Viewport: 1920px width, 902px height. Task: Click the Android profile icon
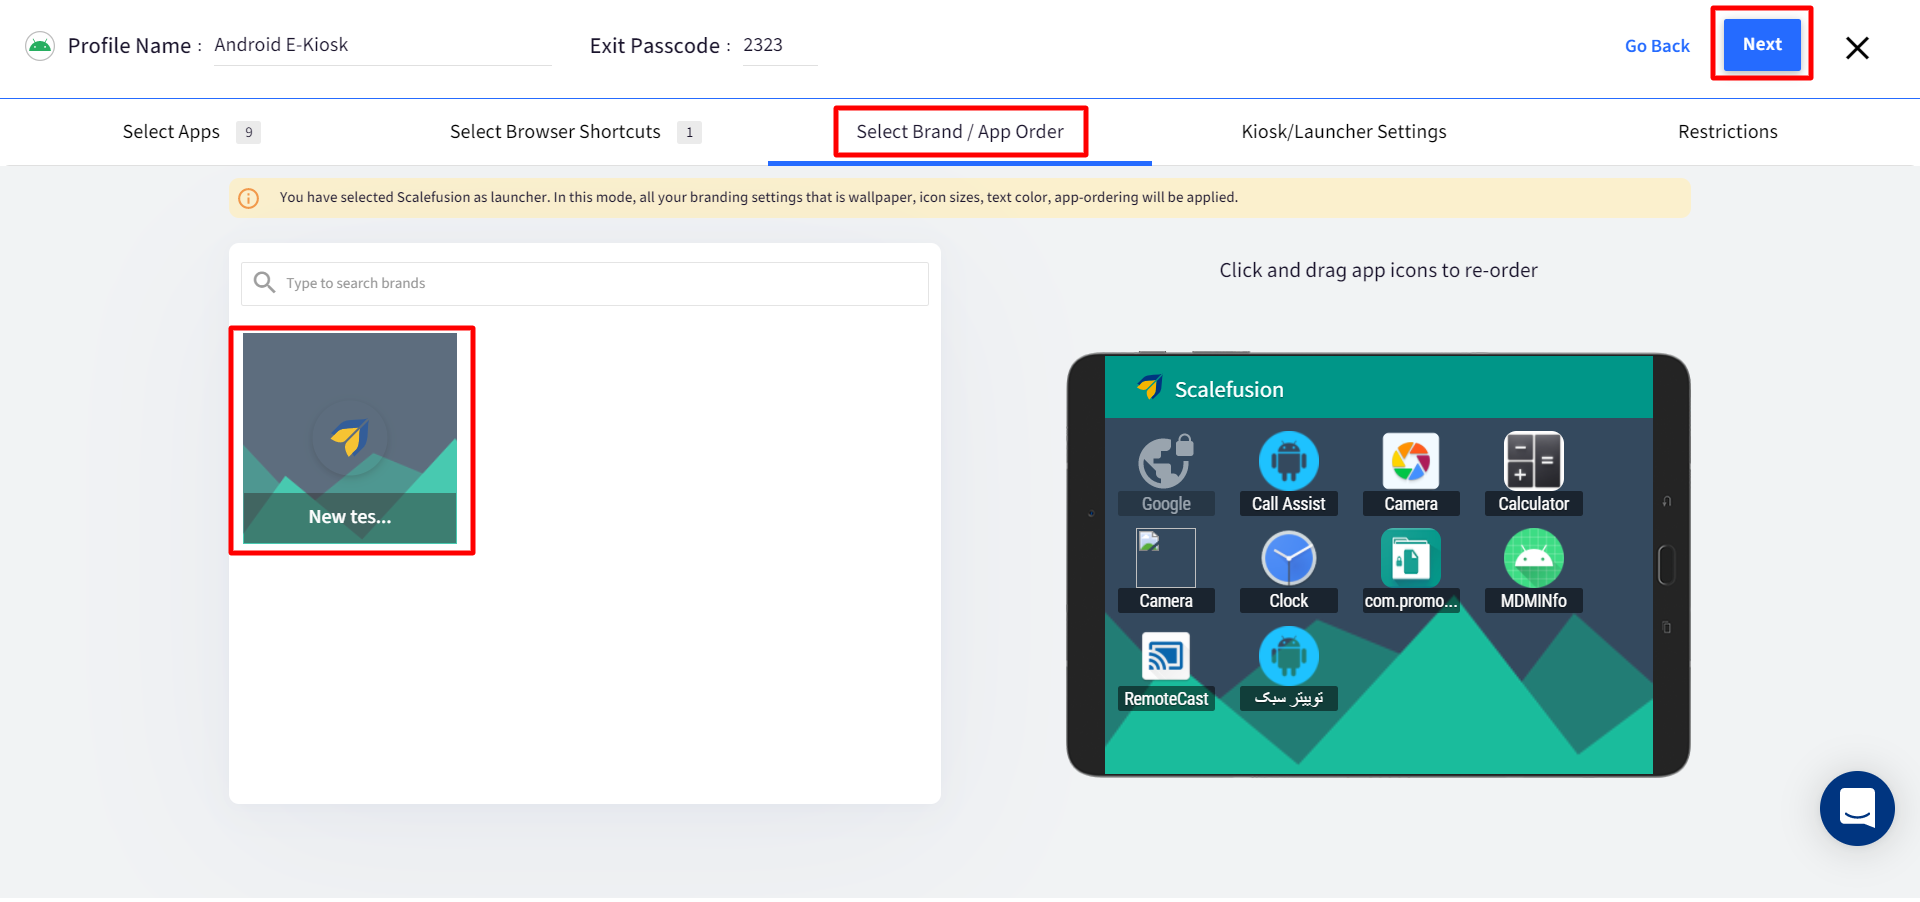coord(40,46)
